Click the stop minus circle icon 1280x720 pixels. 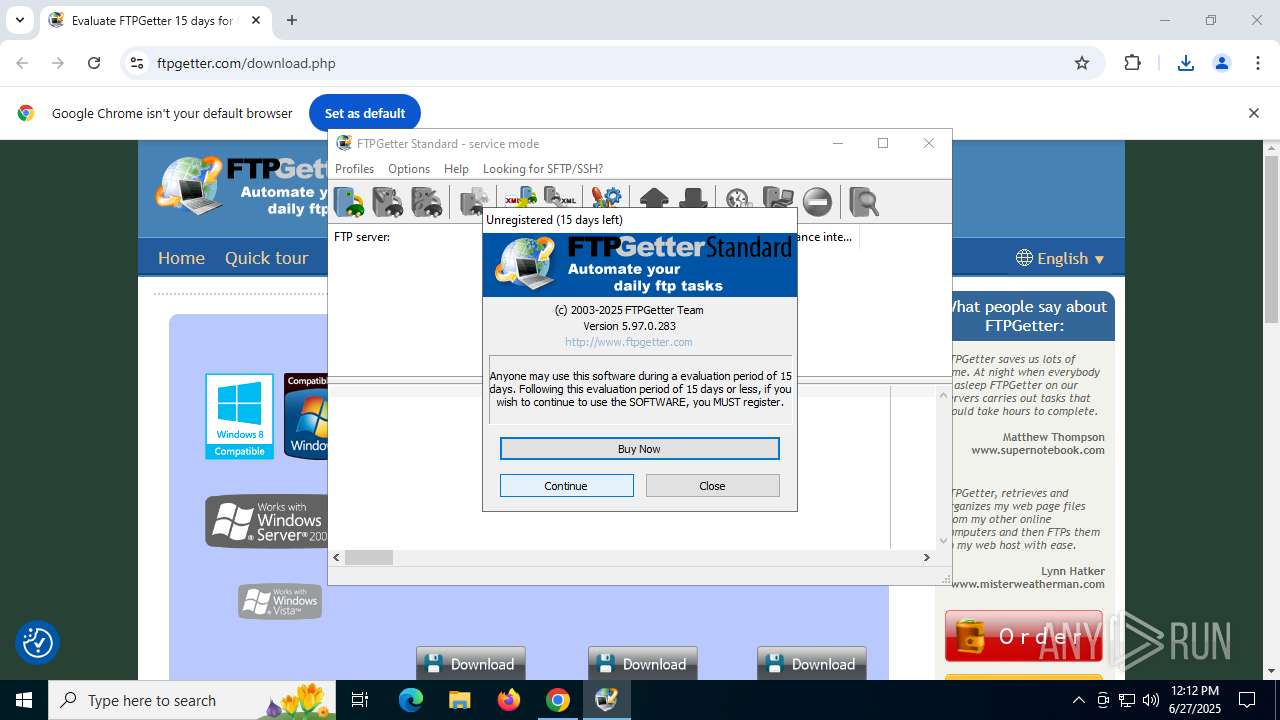pyautogui.click(x=817, y=201)
